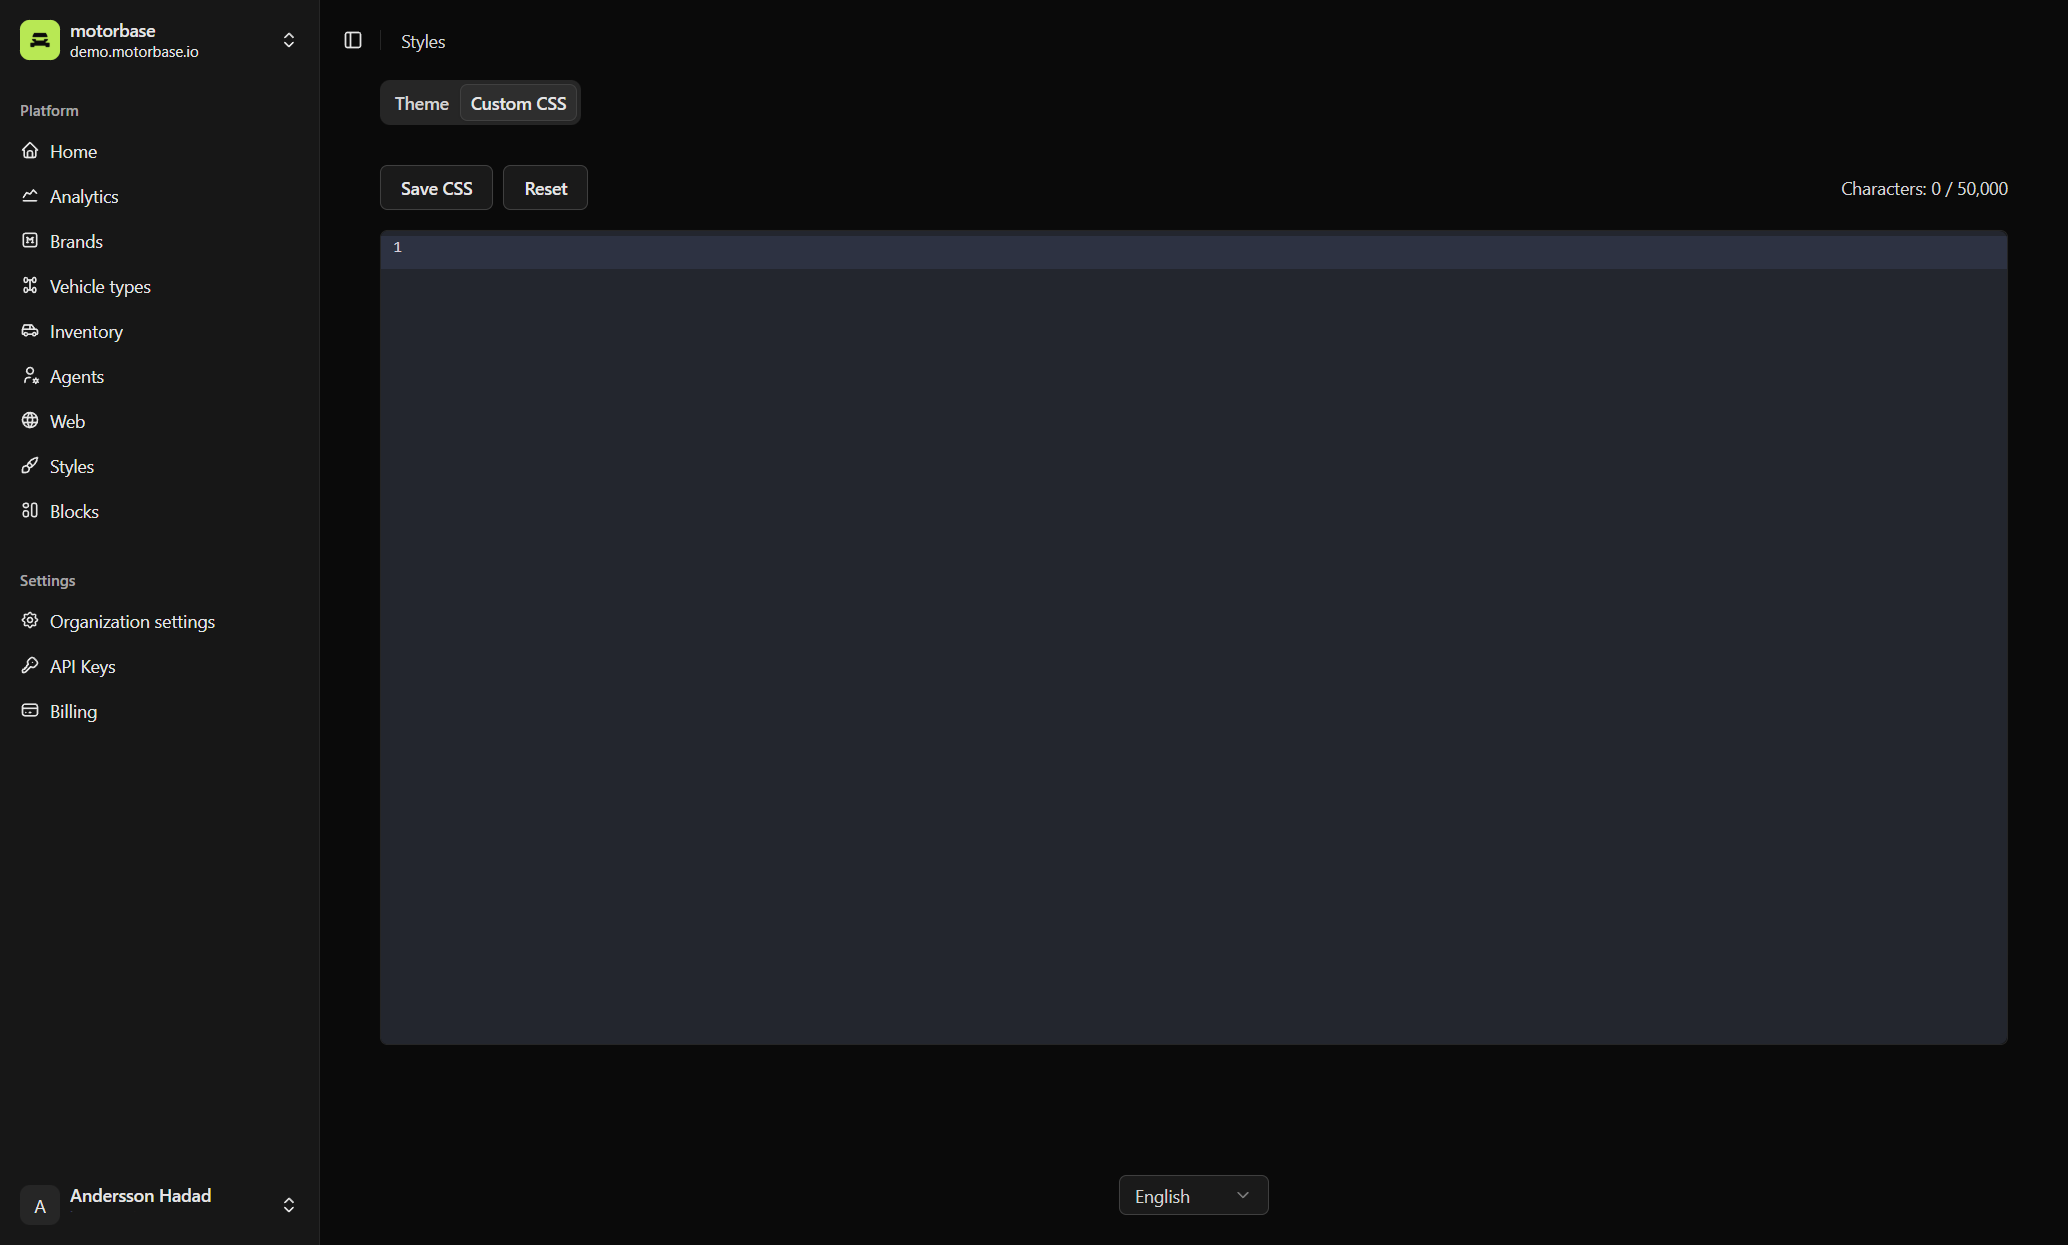Screen dimensions: 2068x1245
Task: Click the Styles brush icon
Action: (x=30, y=466)
